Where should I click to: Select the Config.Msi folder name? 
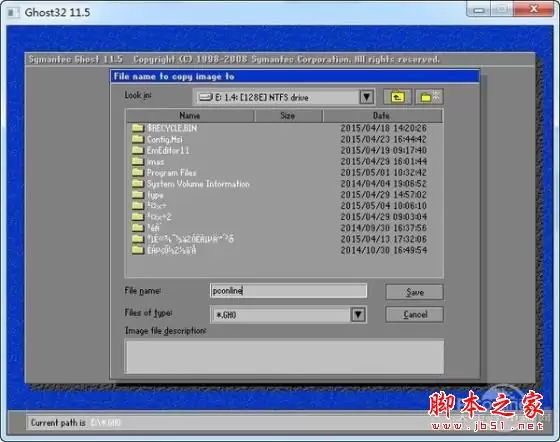pyautogui.click(x=165, y=139)
